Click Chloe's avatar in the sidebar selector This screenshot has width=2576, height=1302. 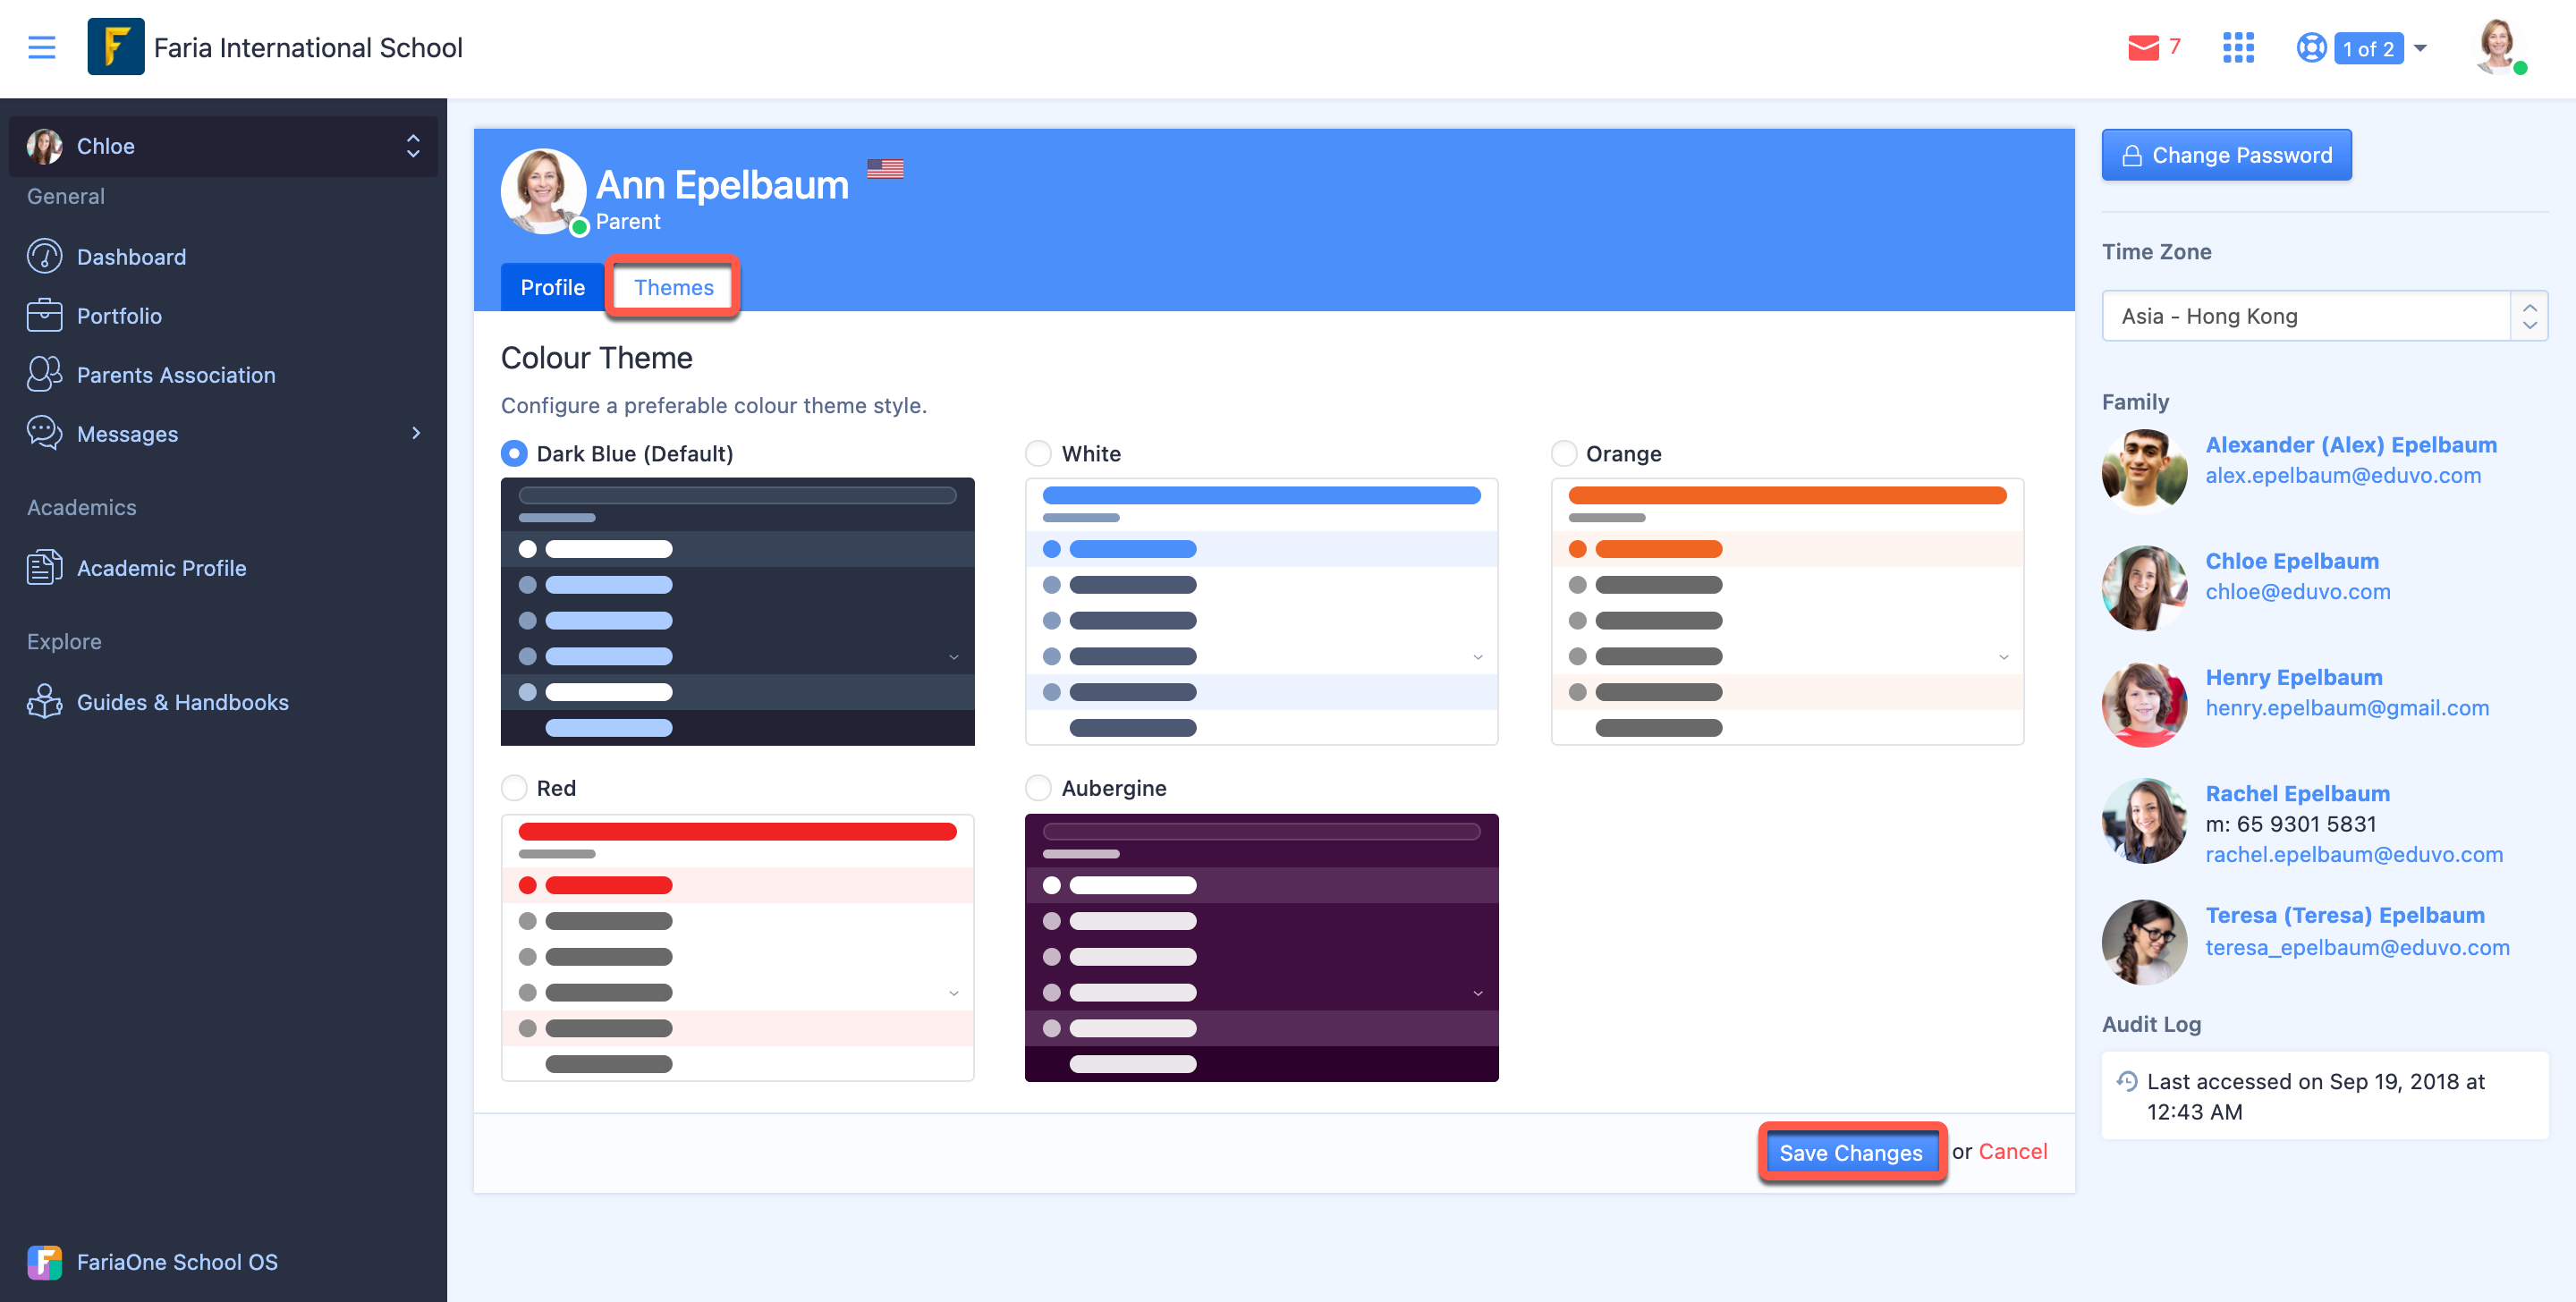45,146
